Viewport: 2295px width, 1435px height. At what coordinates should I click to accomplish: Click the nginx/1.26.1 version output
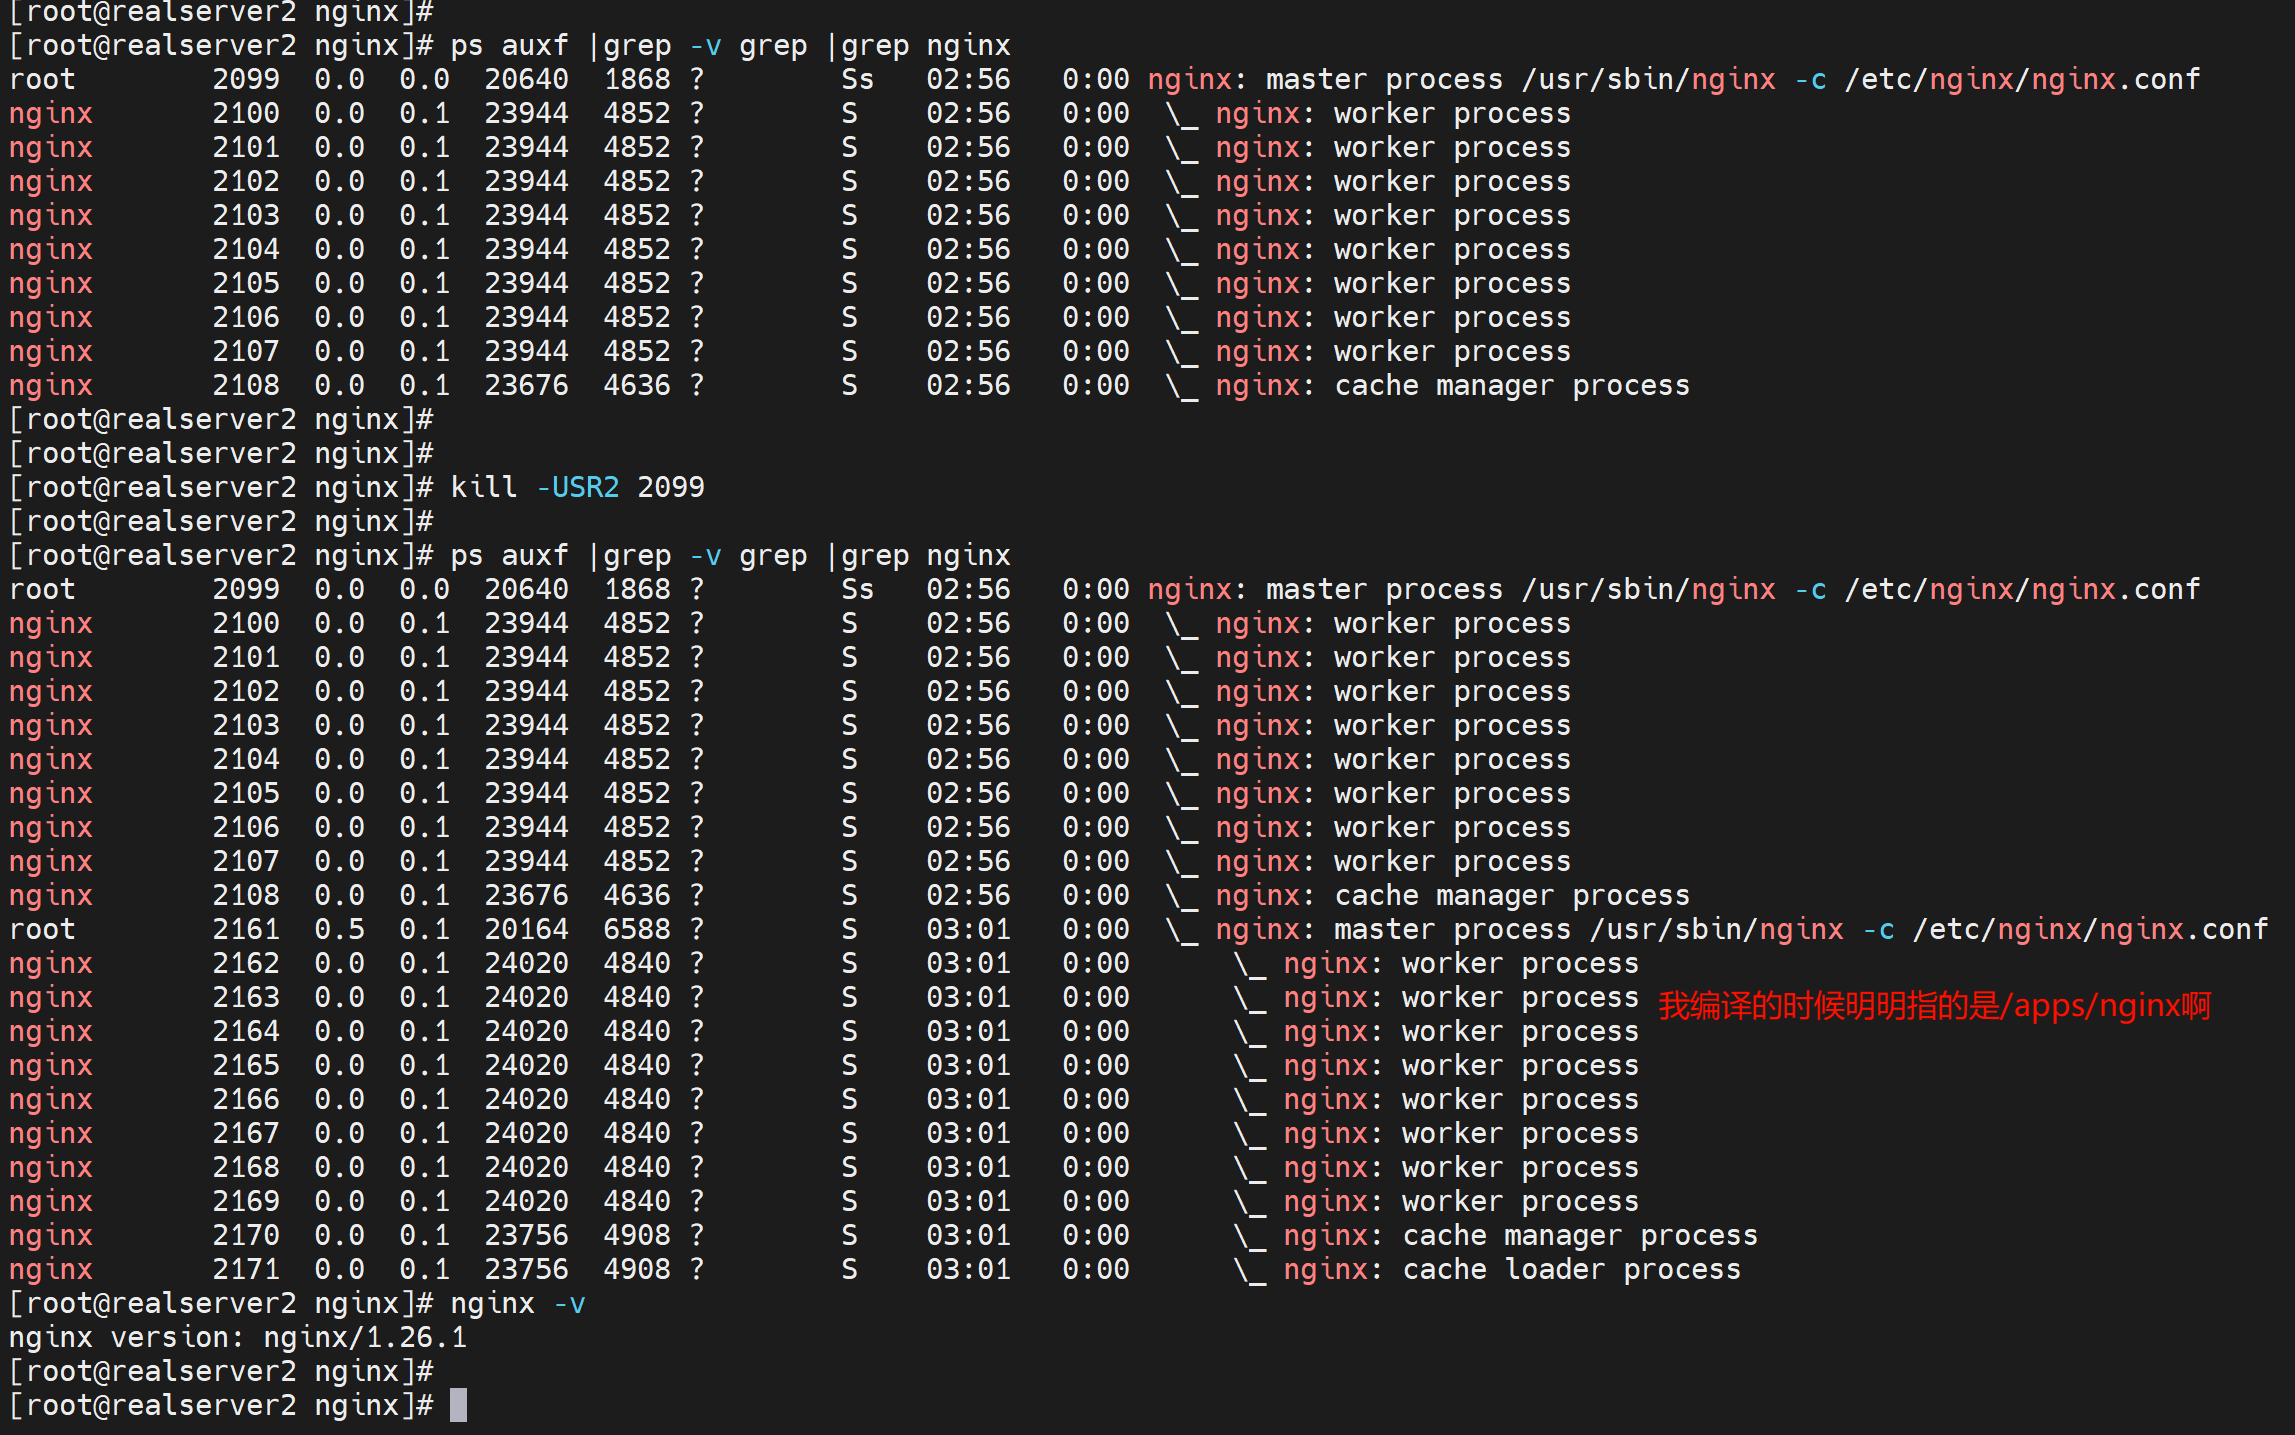pyautogui.click(x=365, y=1337)
